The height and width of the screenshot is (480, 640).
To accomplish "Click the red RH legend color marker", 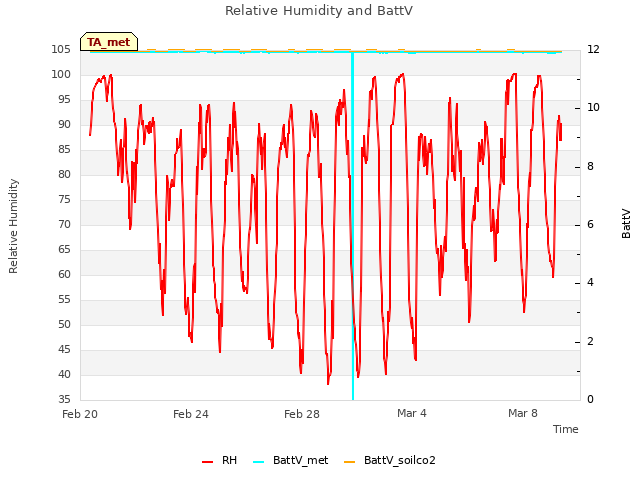I will 207,462.
